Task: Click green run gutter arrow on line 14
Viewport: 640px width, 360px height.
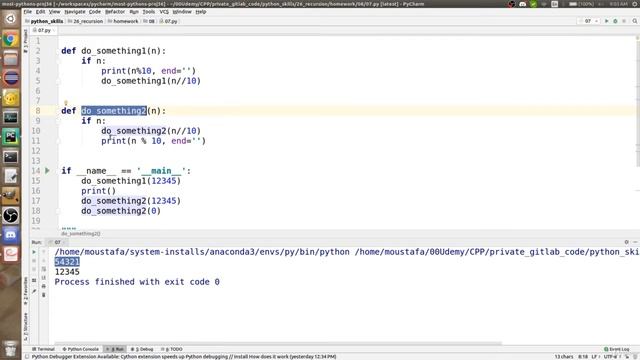Action: 47,171
